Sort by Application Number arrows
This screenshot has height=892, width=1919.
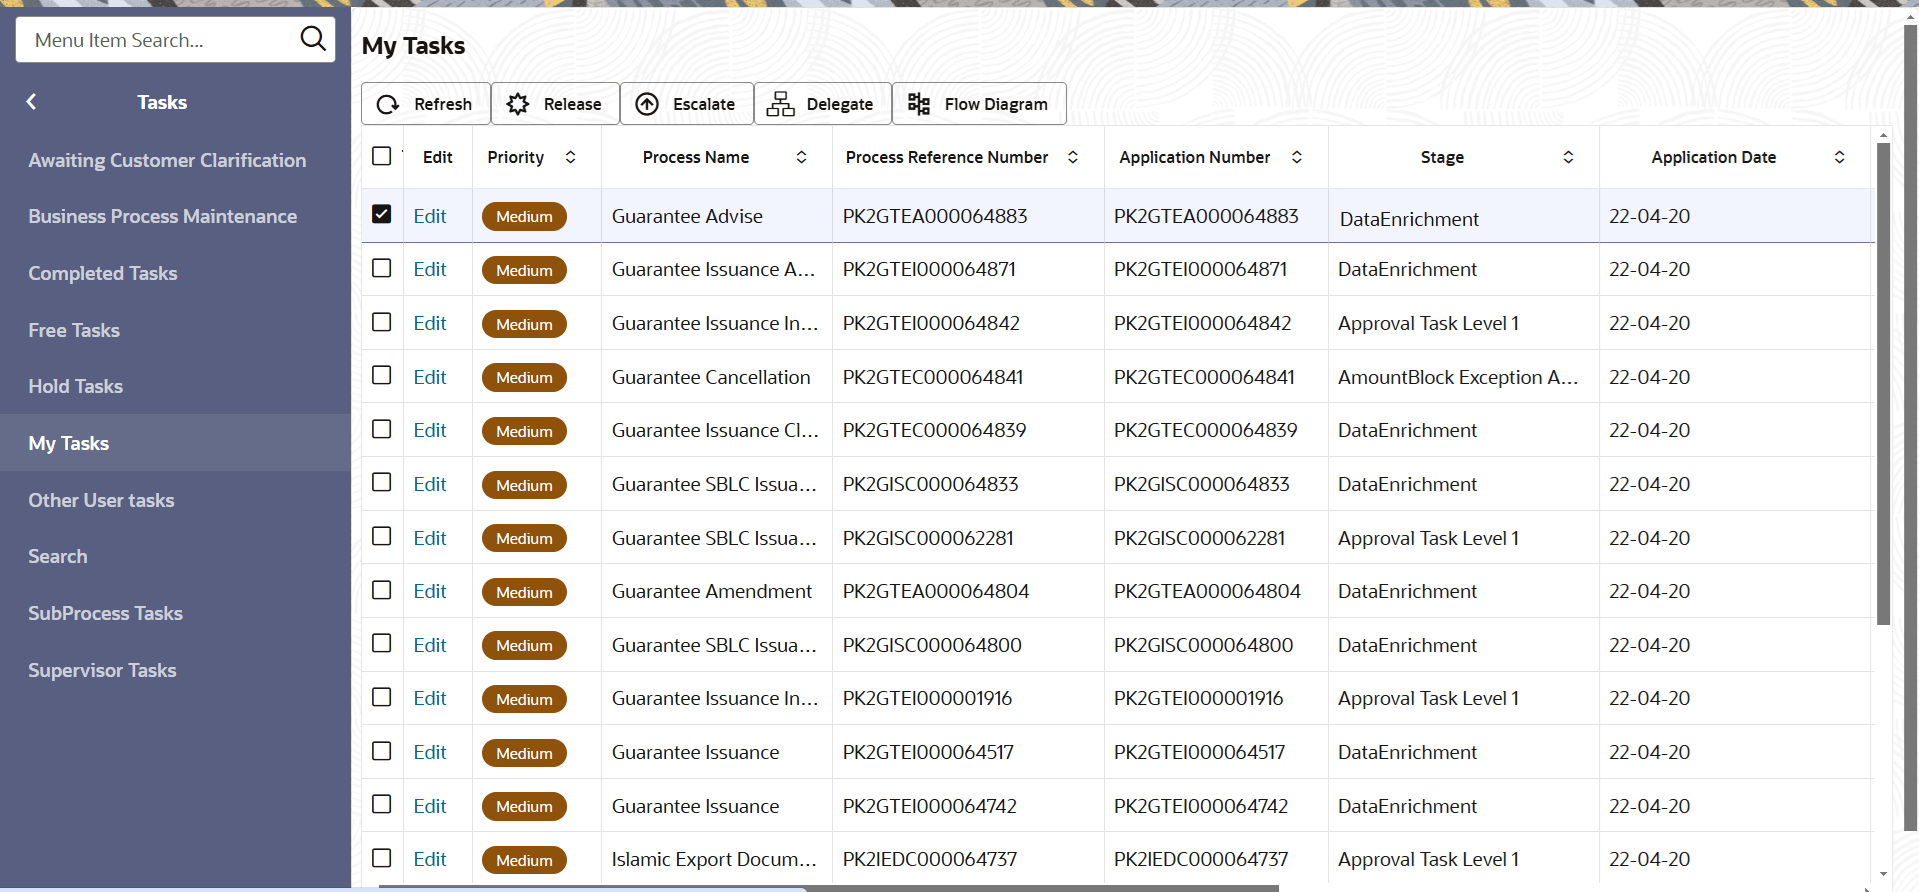(1297, 157)
